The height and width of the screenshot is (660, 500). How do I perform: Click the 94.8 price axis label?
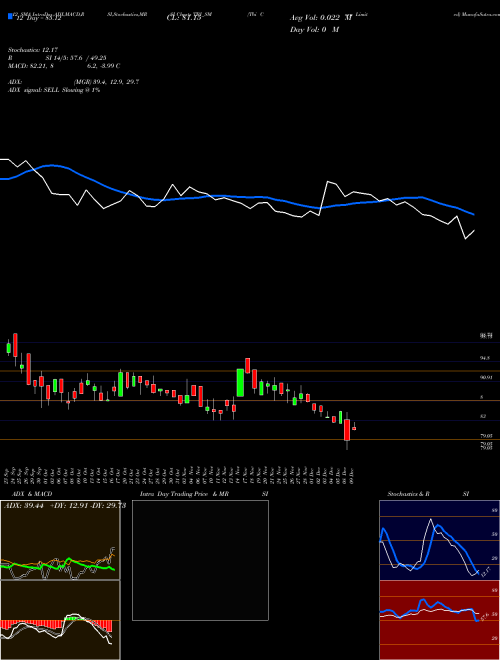485,358
